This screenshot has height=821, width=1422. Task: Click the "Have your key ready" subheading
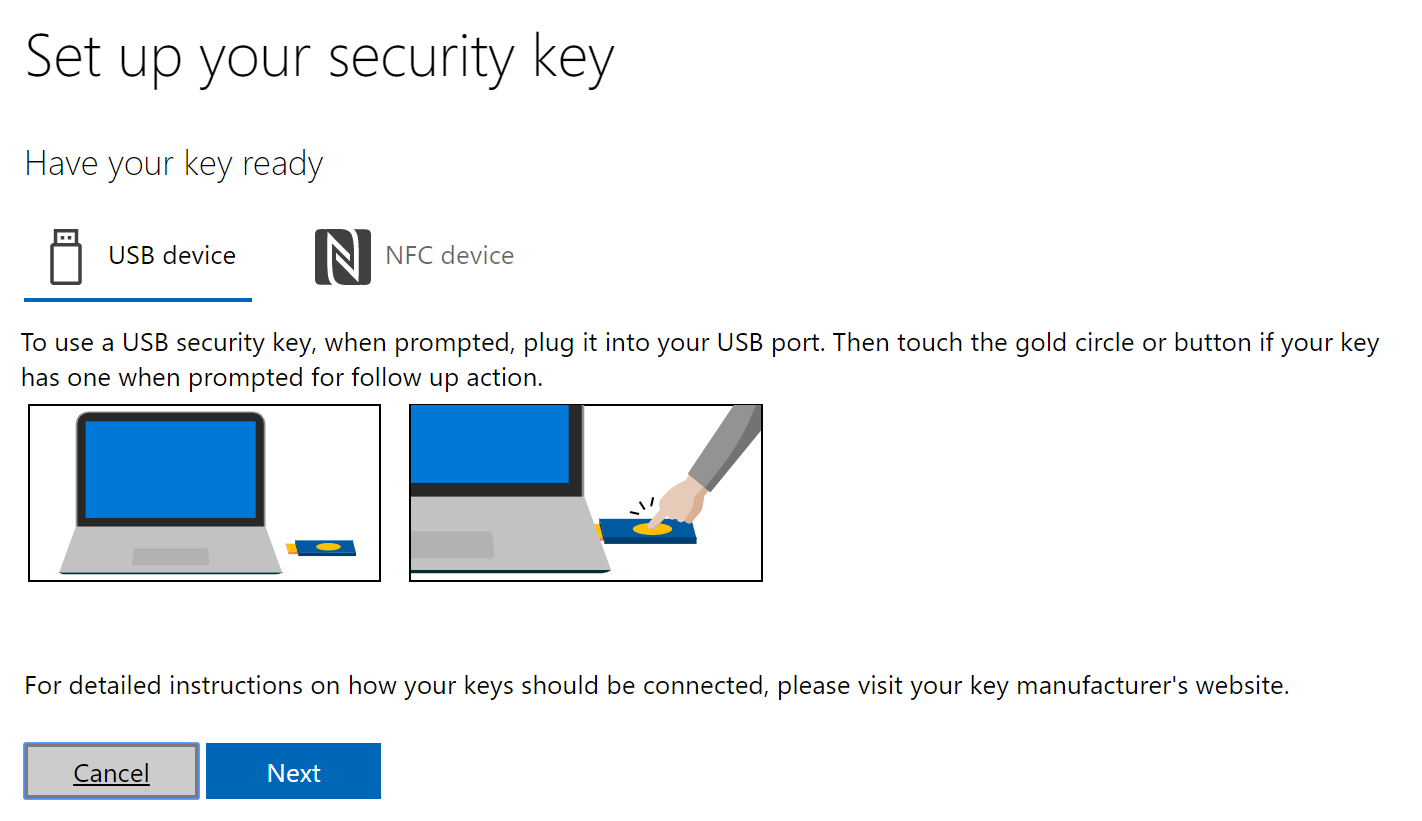click(x=174, y=164)
